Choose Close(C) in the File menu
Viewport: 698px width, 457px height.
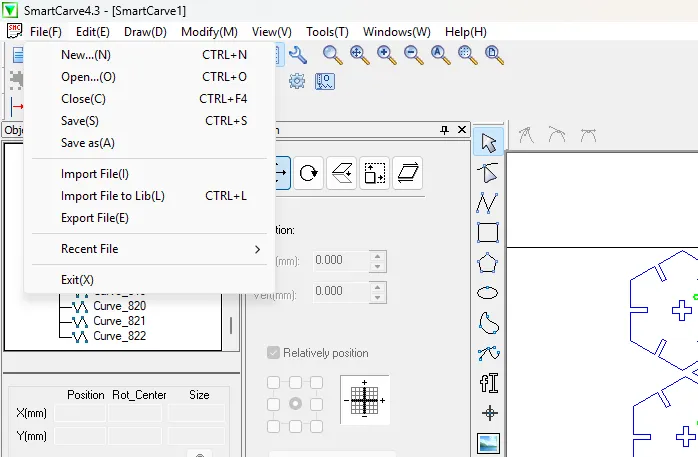pyautogui.click(x=150, y=99)
